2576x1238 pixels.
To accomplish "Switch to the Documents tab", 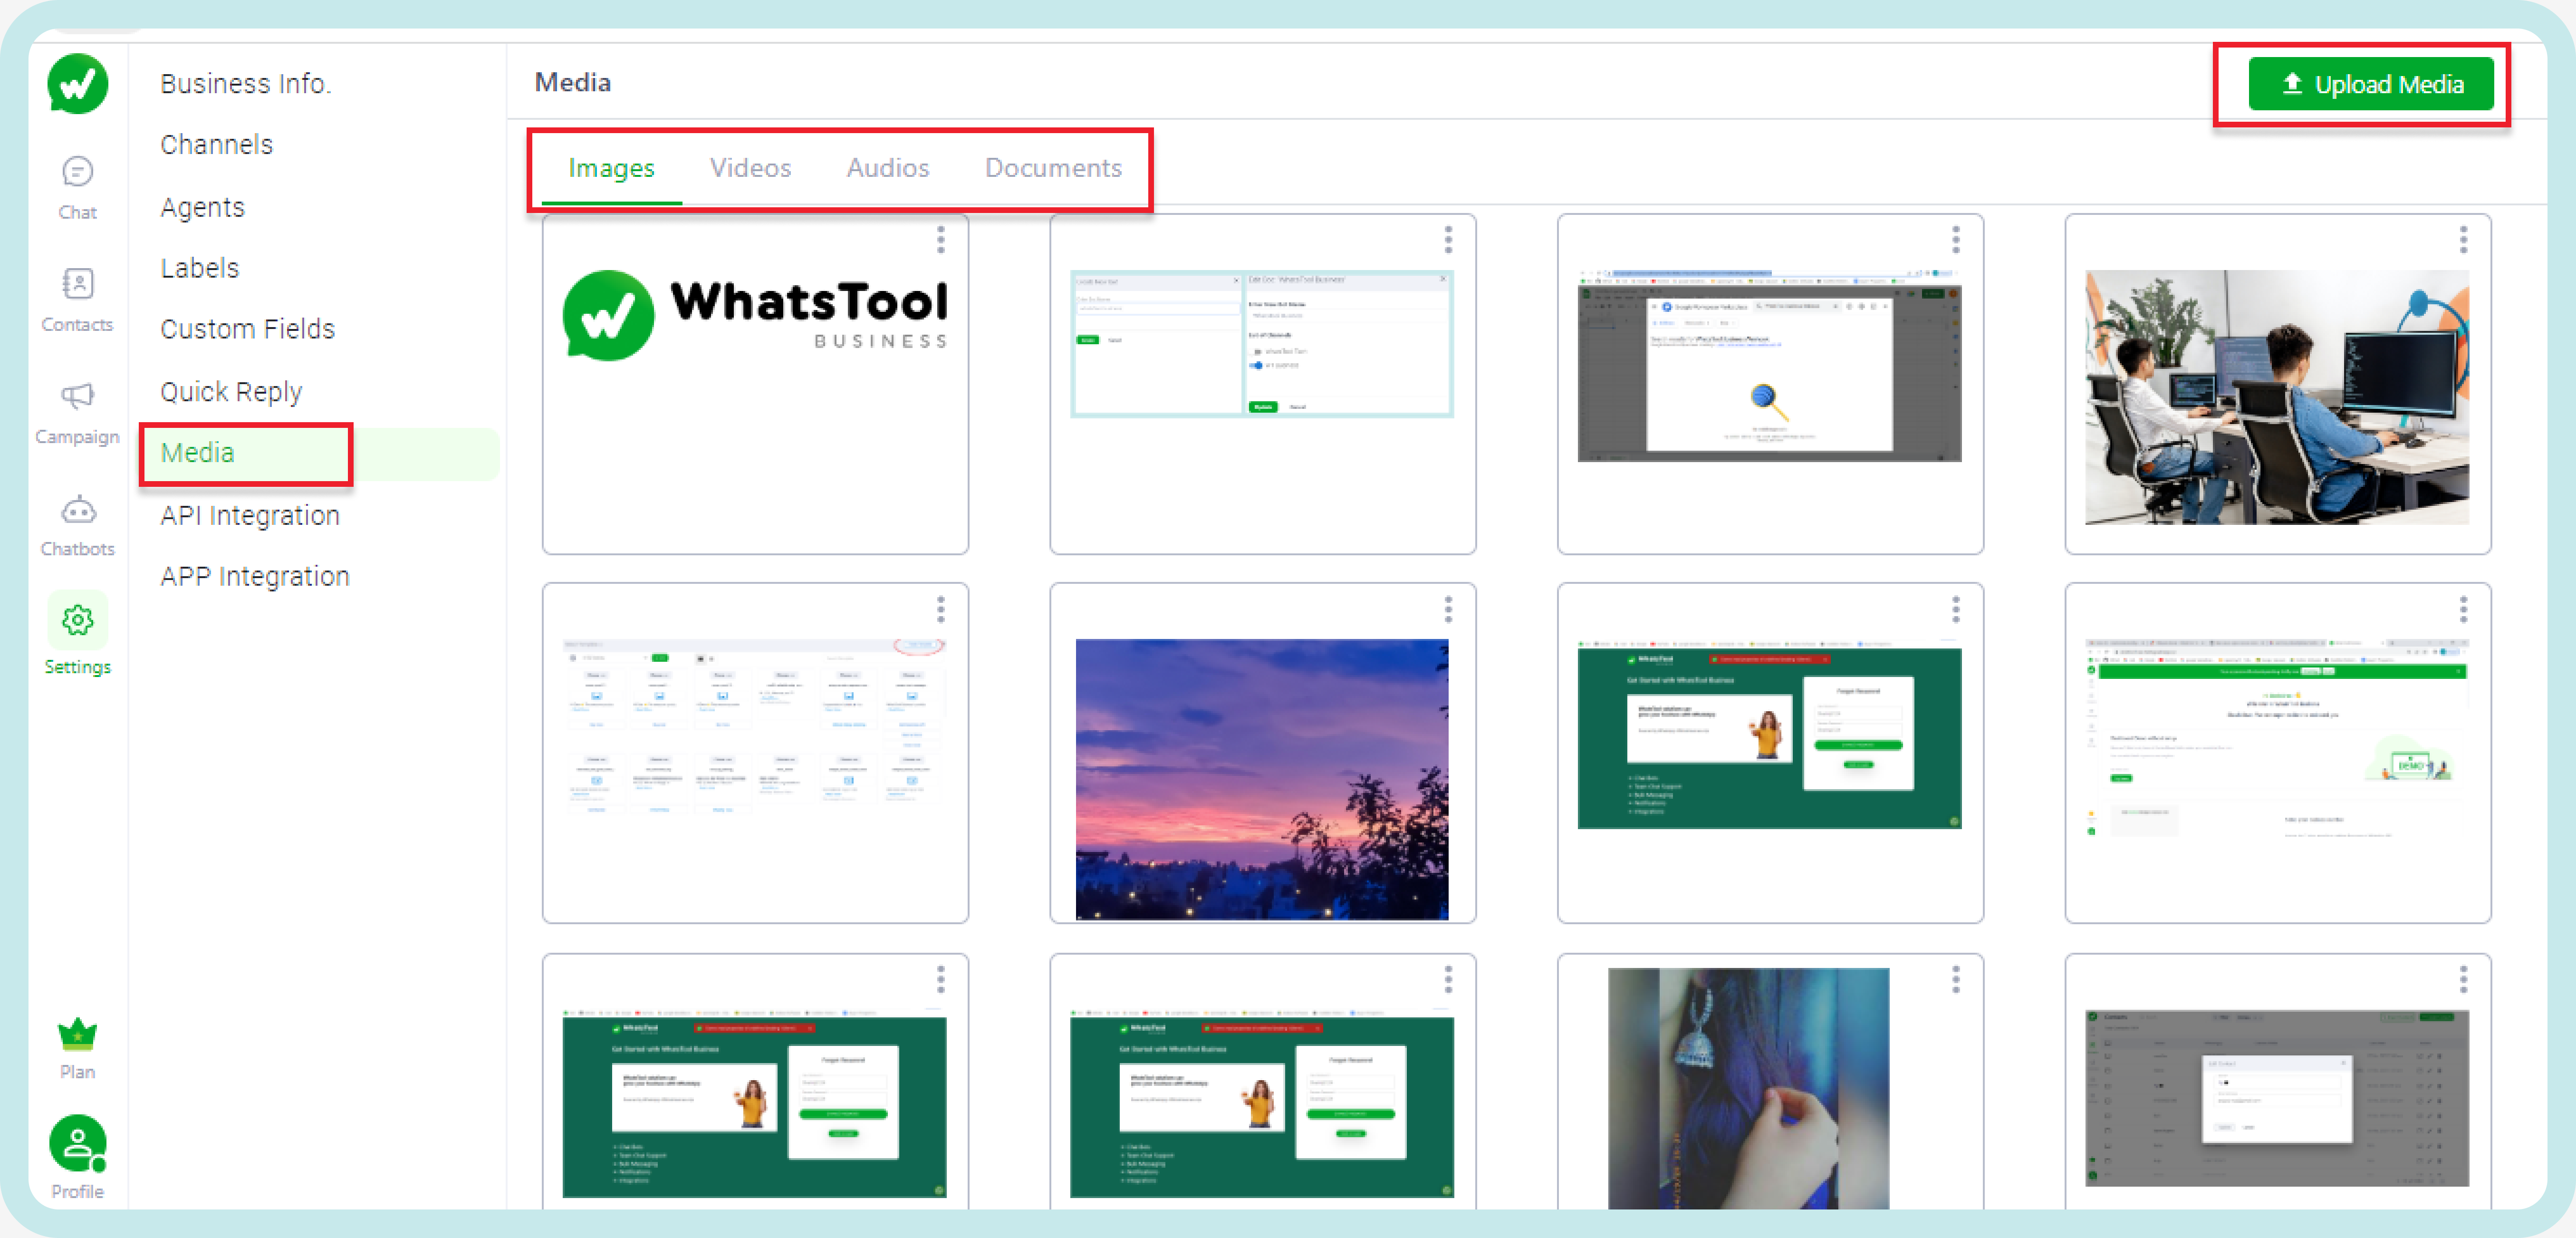I will click(x=1053, y=168).
